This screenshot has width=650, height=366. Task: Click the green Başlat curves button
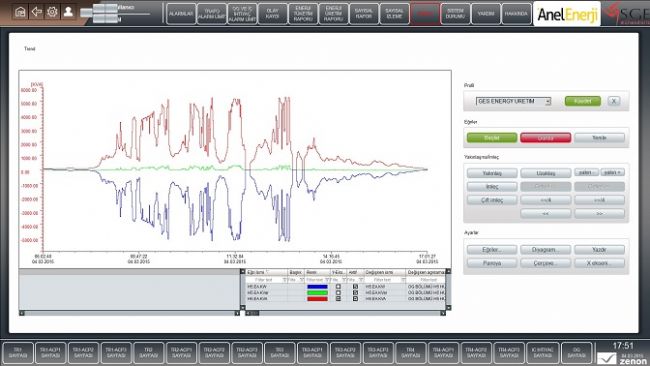[x=492, y=138]
